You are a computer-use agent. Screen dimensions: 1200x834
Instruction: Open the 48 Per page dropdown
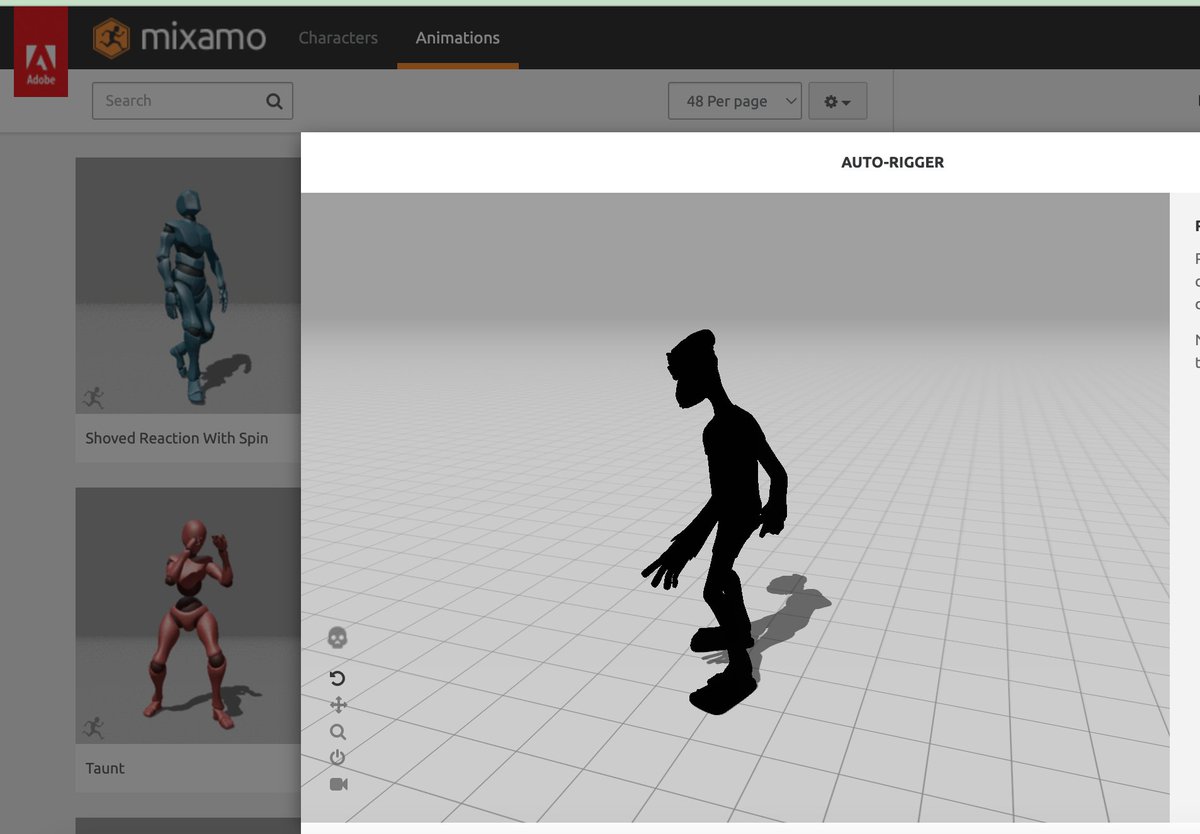pyautogui.click(x=735, y=101)
